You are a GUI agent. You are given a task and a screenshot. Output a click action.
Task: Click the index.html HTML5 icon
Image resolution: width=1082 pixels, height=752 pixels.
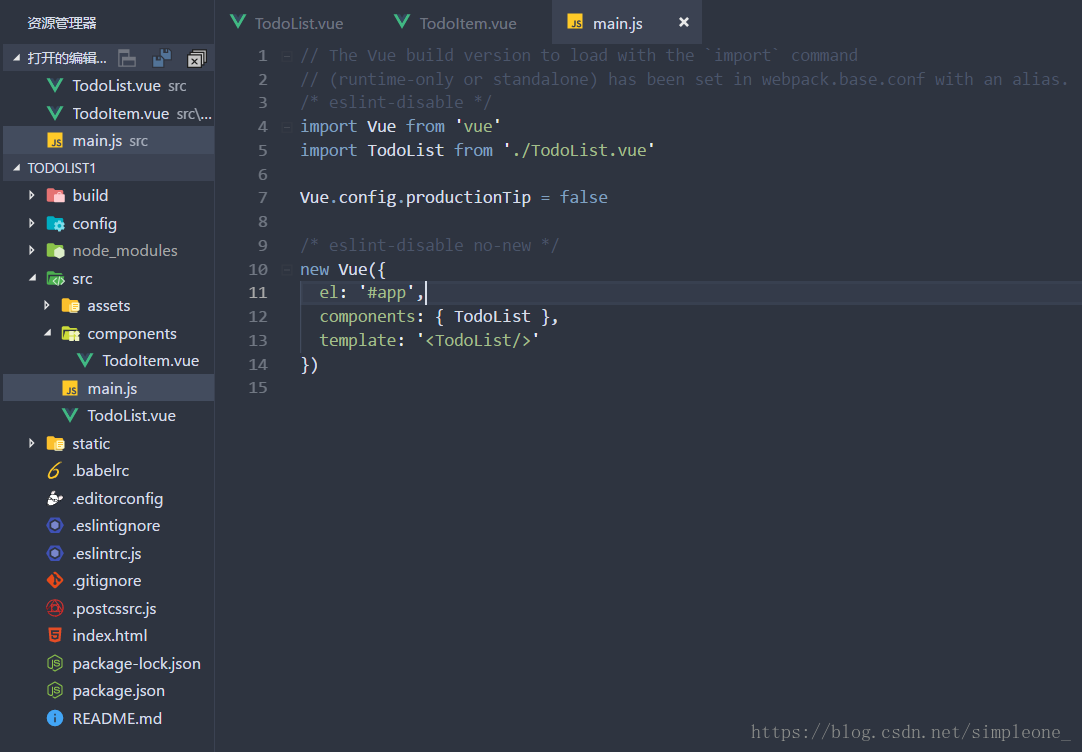point(55,635)
